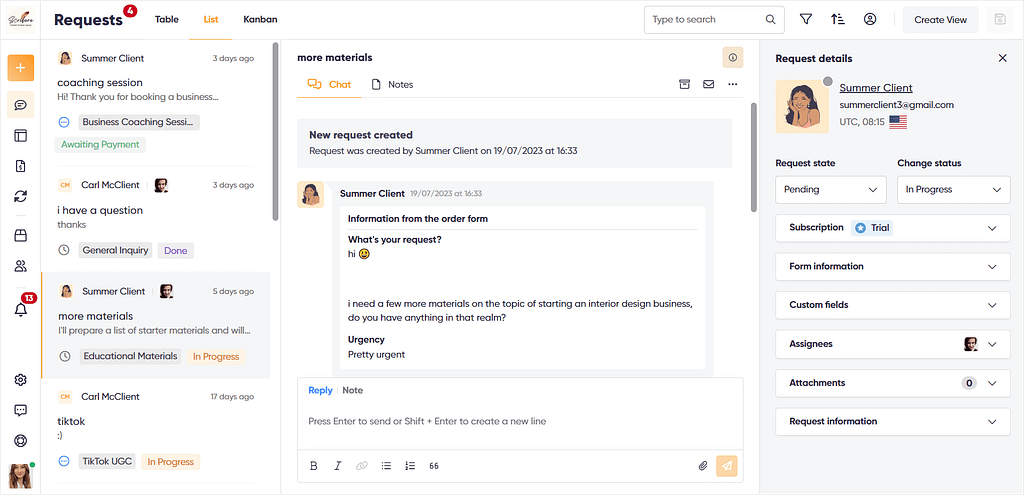Screen dimensions: 1024x495
Task: Expand the Subscription section
Action: pos(893,228)
